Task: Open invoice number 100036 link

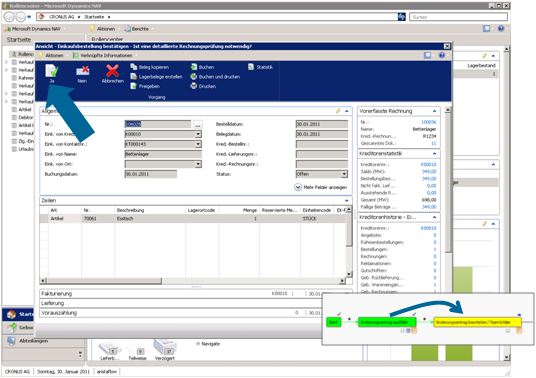Action: click(429, 122)
